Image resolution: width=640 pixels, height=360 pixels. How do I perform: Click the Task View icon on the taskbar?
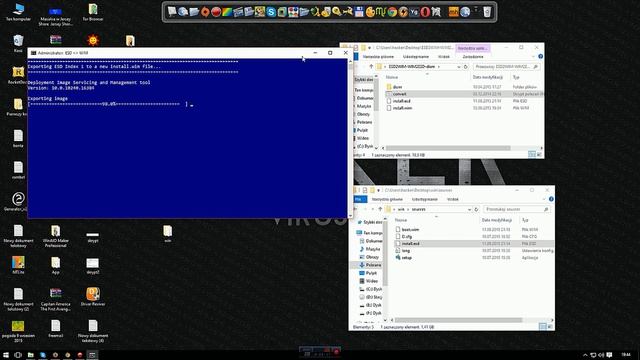18,355
